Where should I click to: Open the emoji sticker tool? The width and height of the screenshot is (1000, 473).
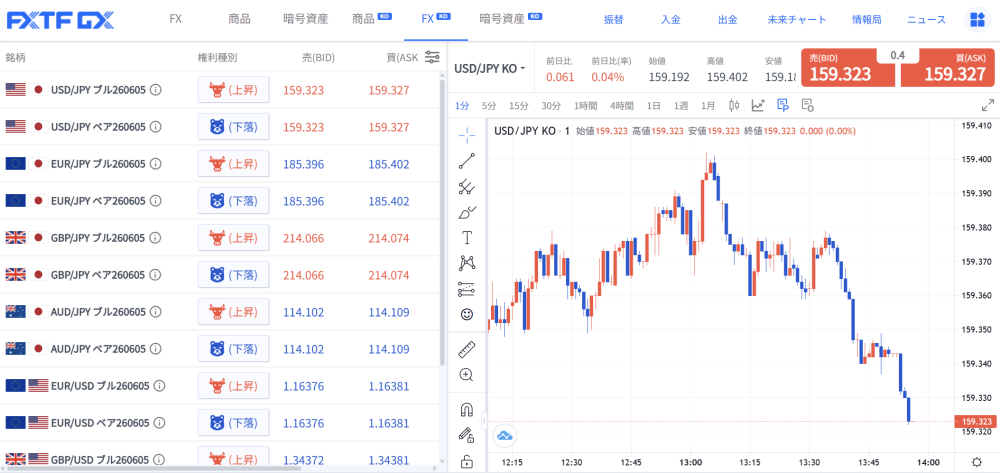coord(466,314)
